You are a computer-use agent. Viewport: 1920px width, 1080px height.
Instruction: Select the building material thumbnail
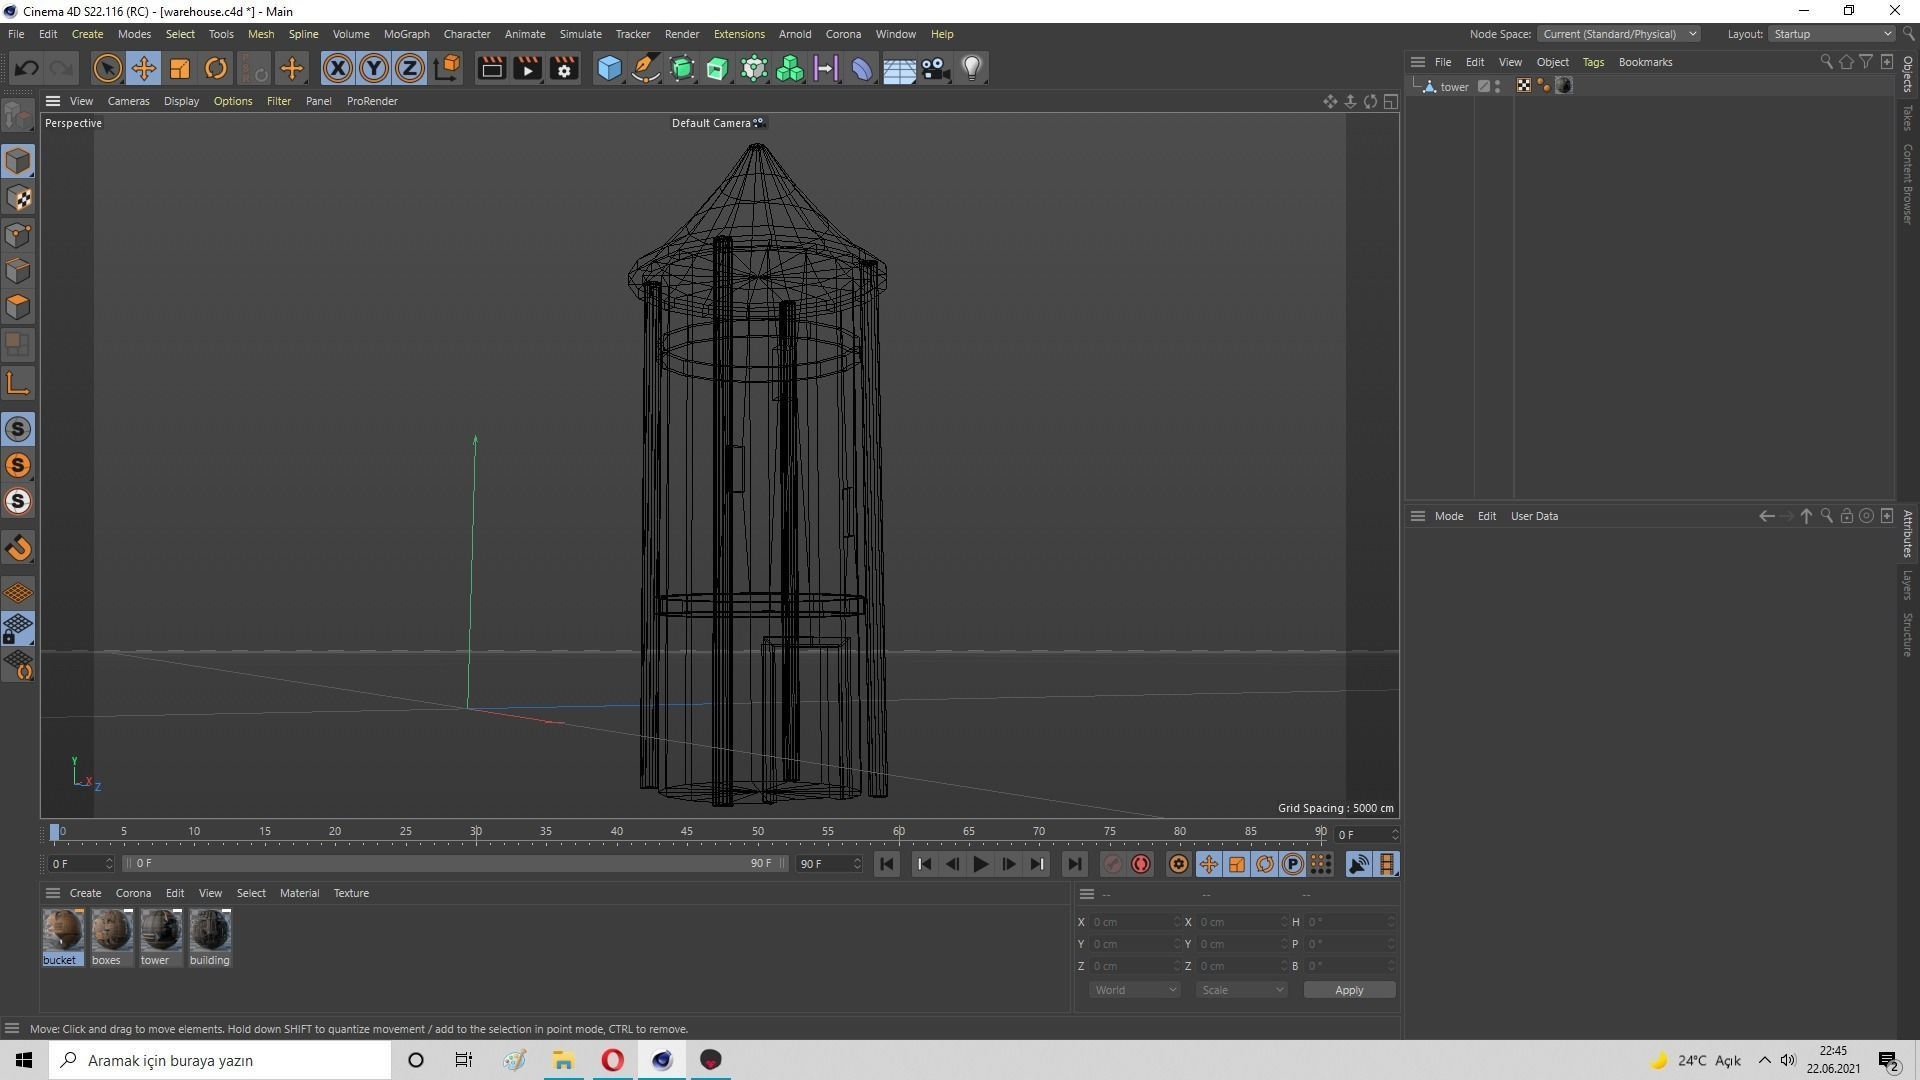(210, 937)
